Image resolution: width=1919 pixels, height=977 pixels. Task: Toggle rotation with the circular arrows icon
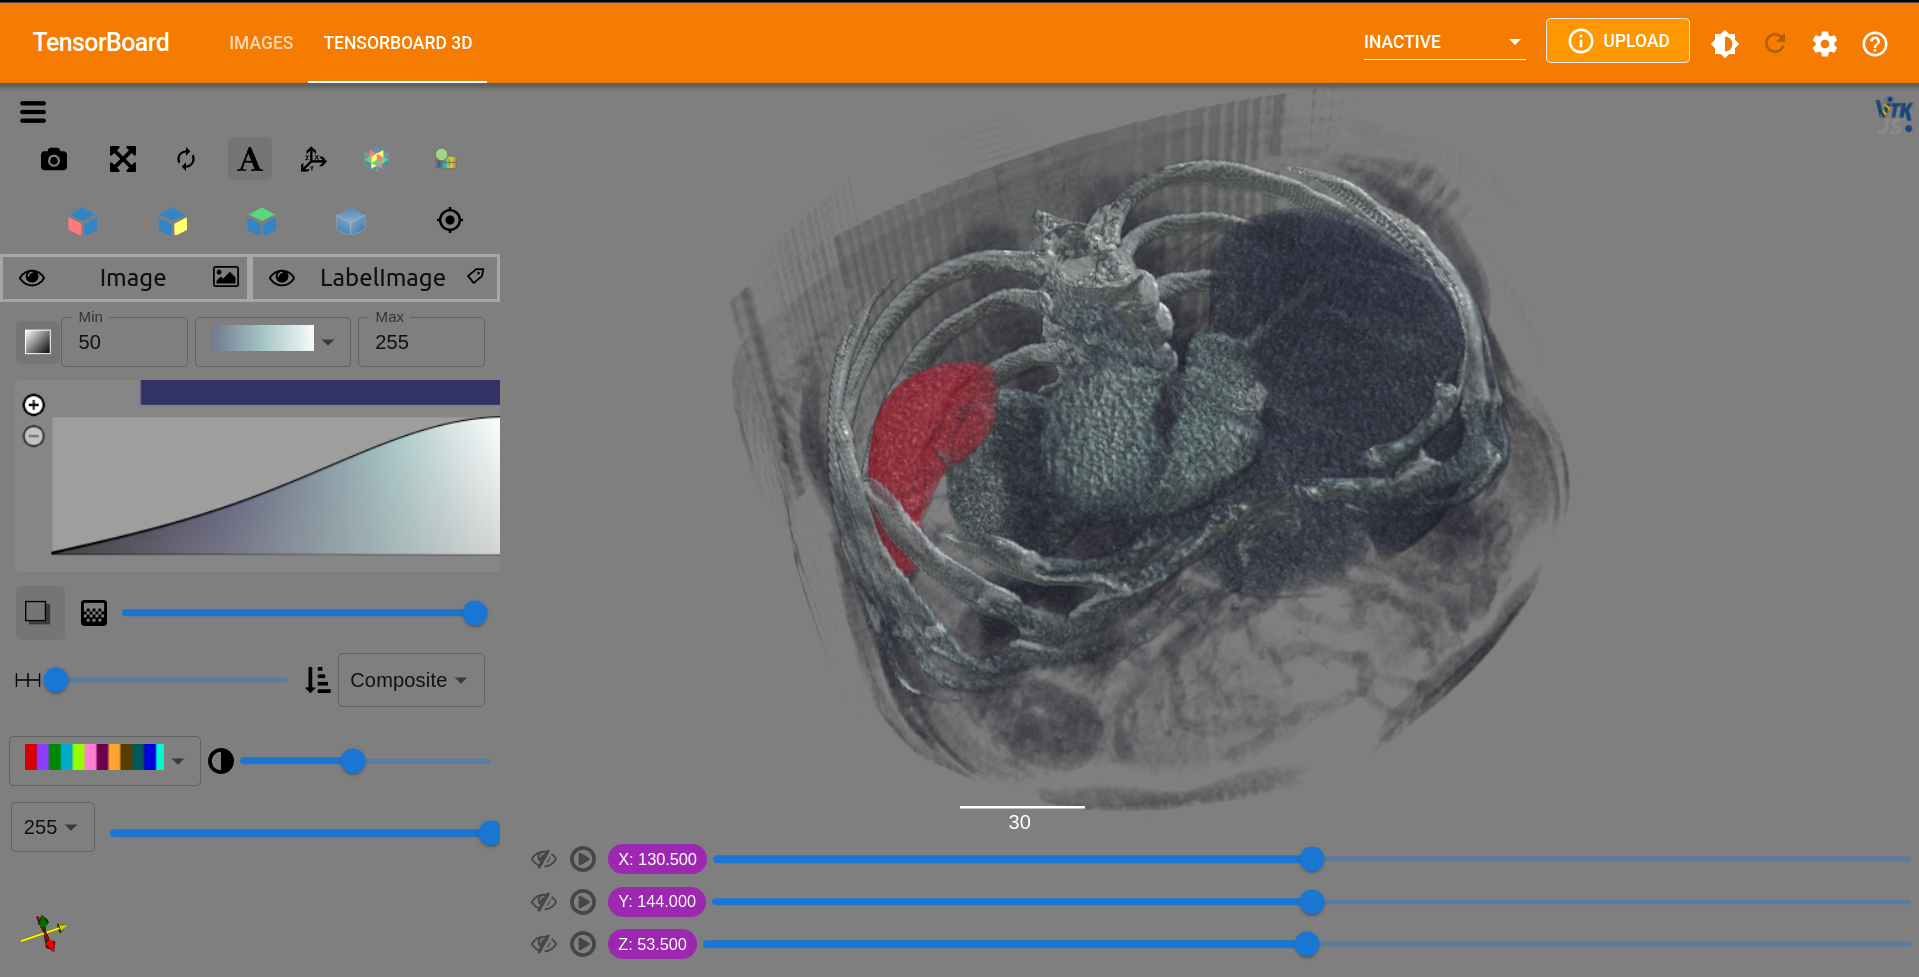(186, 160)
